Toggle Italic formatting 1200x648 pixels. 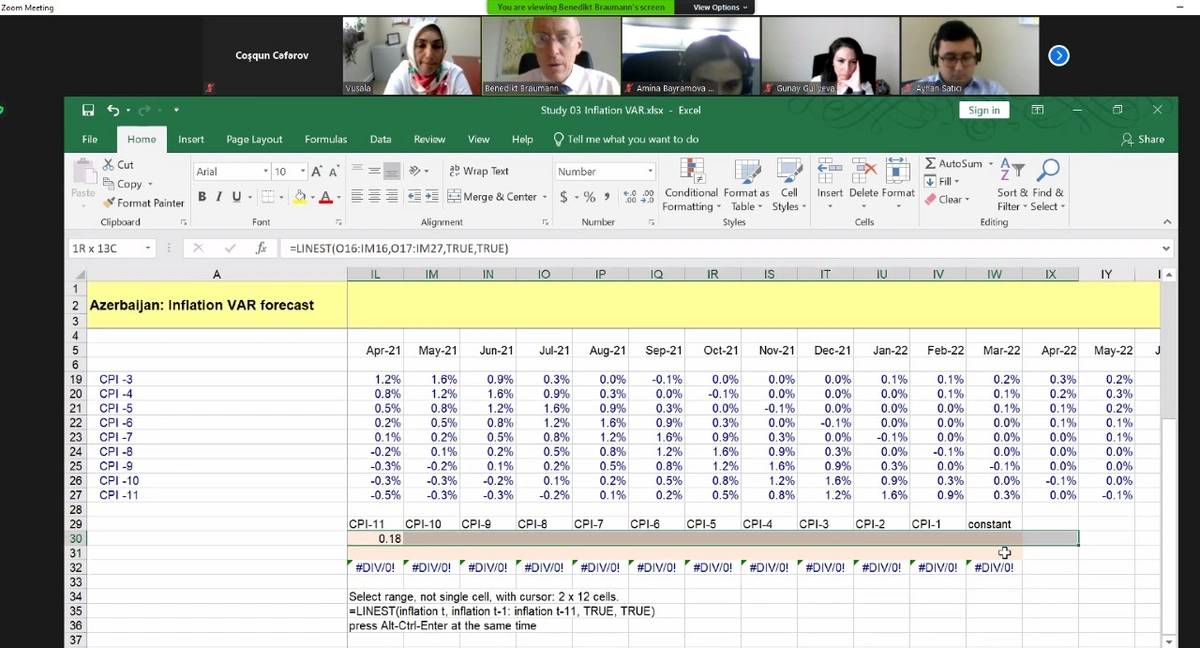click(219, 197)
